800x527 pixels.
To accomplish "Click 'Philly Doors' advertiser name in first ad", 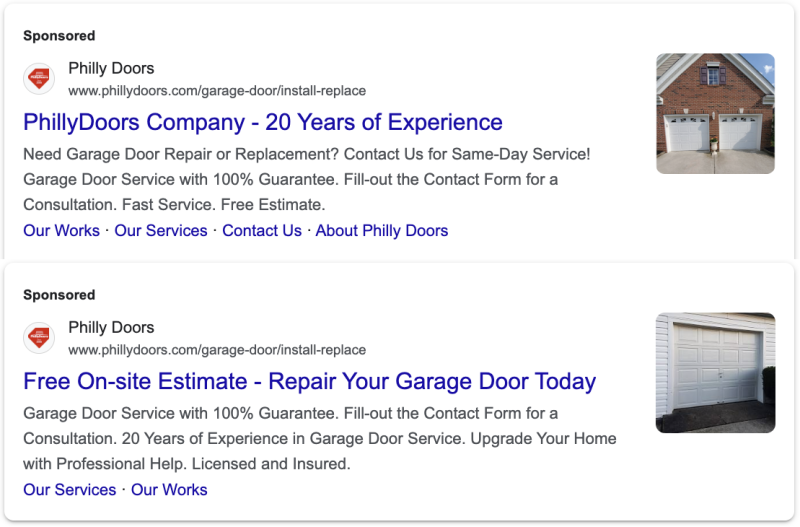I will pos(111,68).
